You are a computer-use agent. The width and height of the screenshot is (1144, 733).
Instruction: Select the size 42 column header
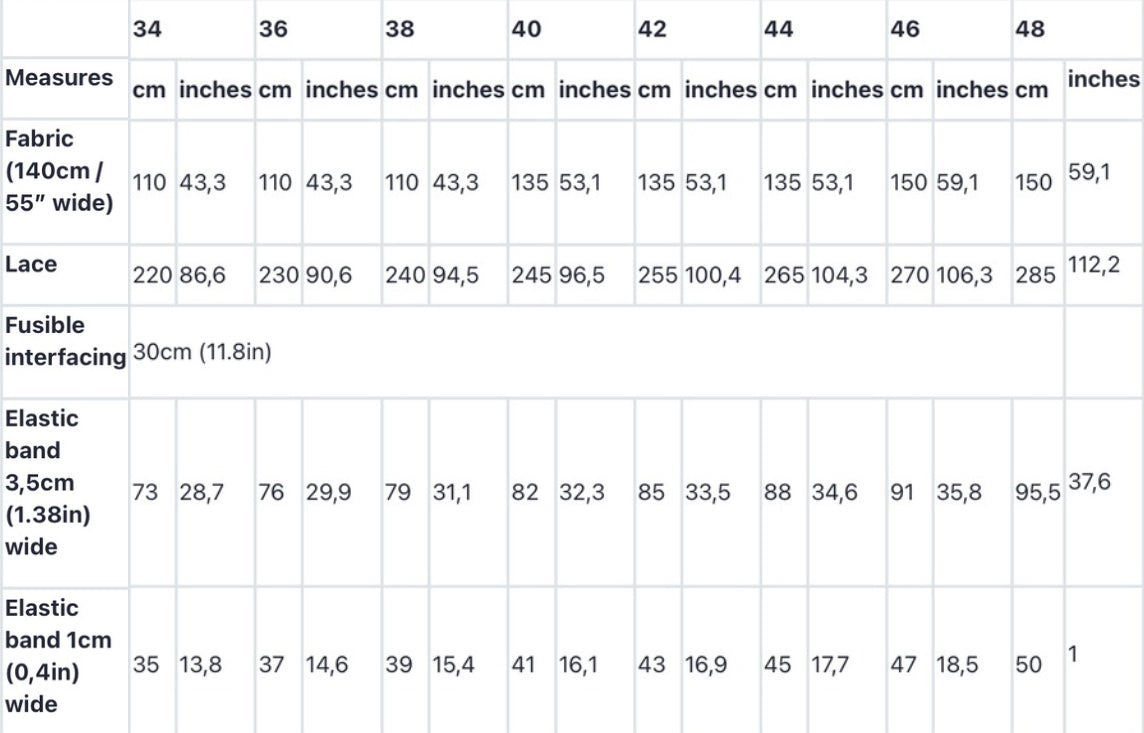pos(652,29)
